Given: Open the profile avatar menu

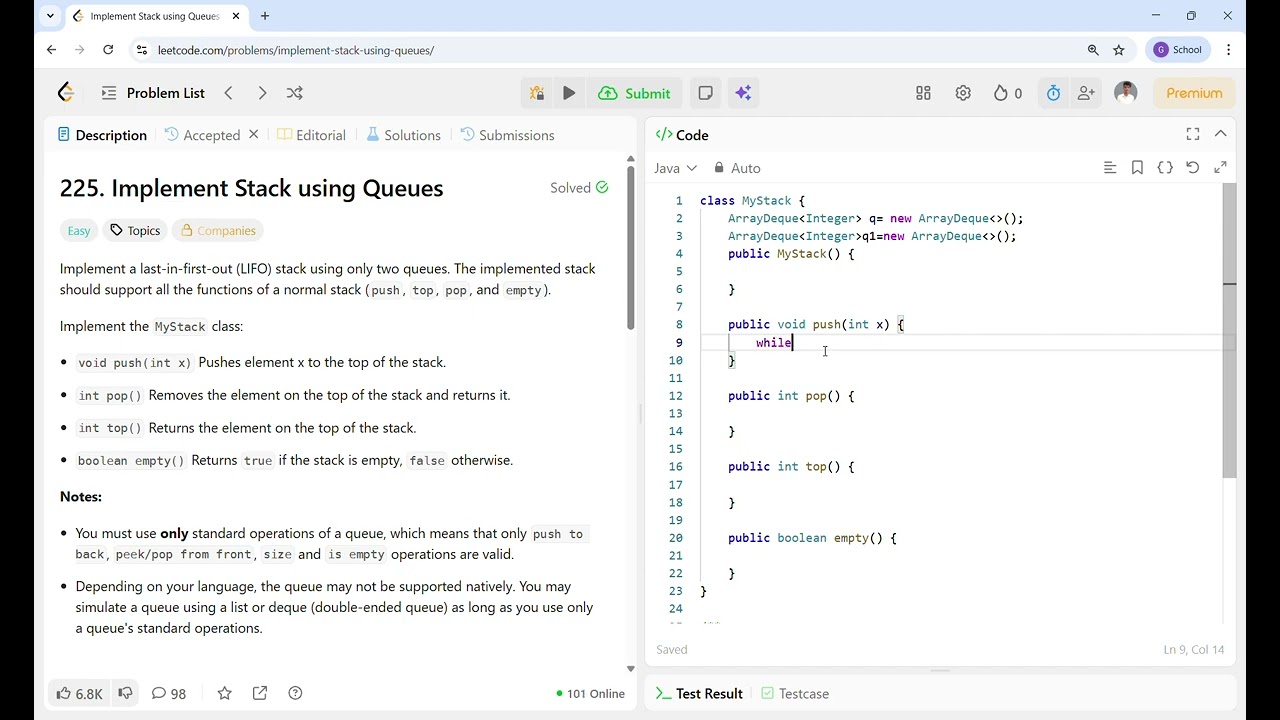Looking at the screenshot, I should (x=1125, y=93).
